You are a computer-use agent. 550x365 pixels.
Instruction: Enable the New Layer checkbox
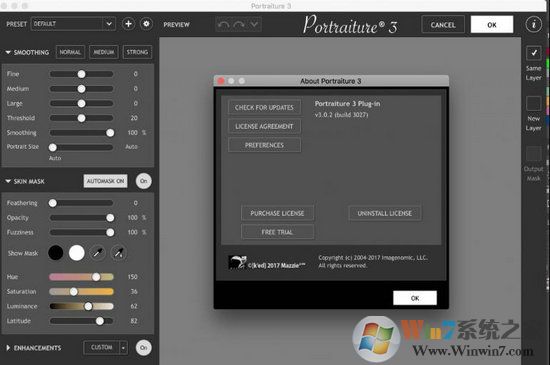point(534,104)
